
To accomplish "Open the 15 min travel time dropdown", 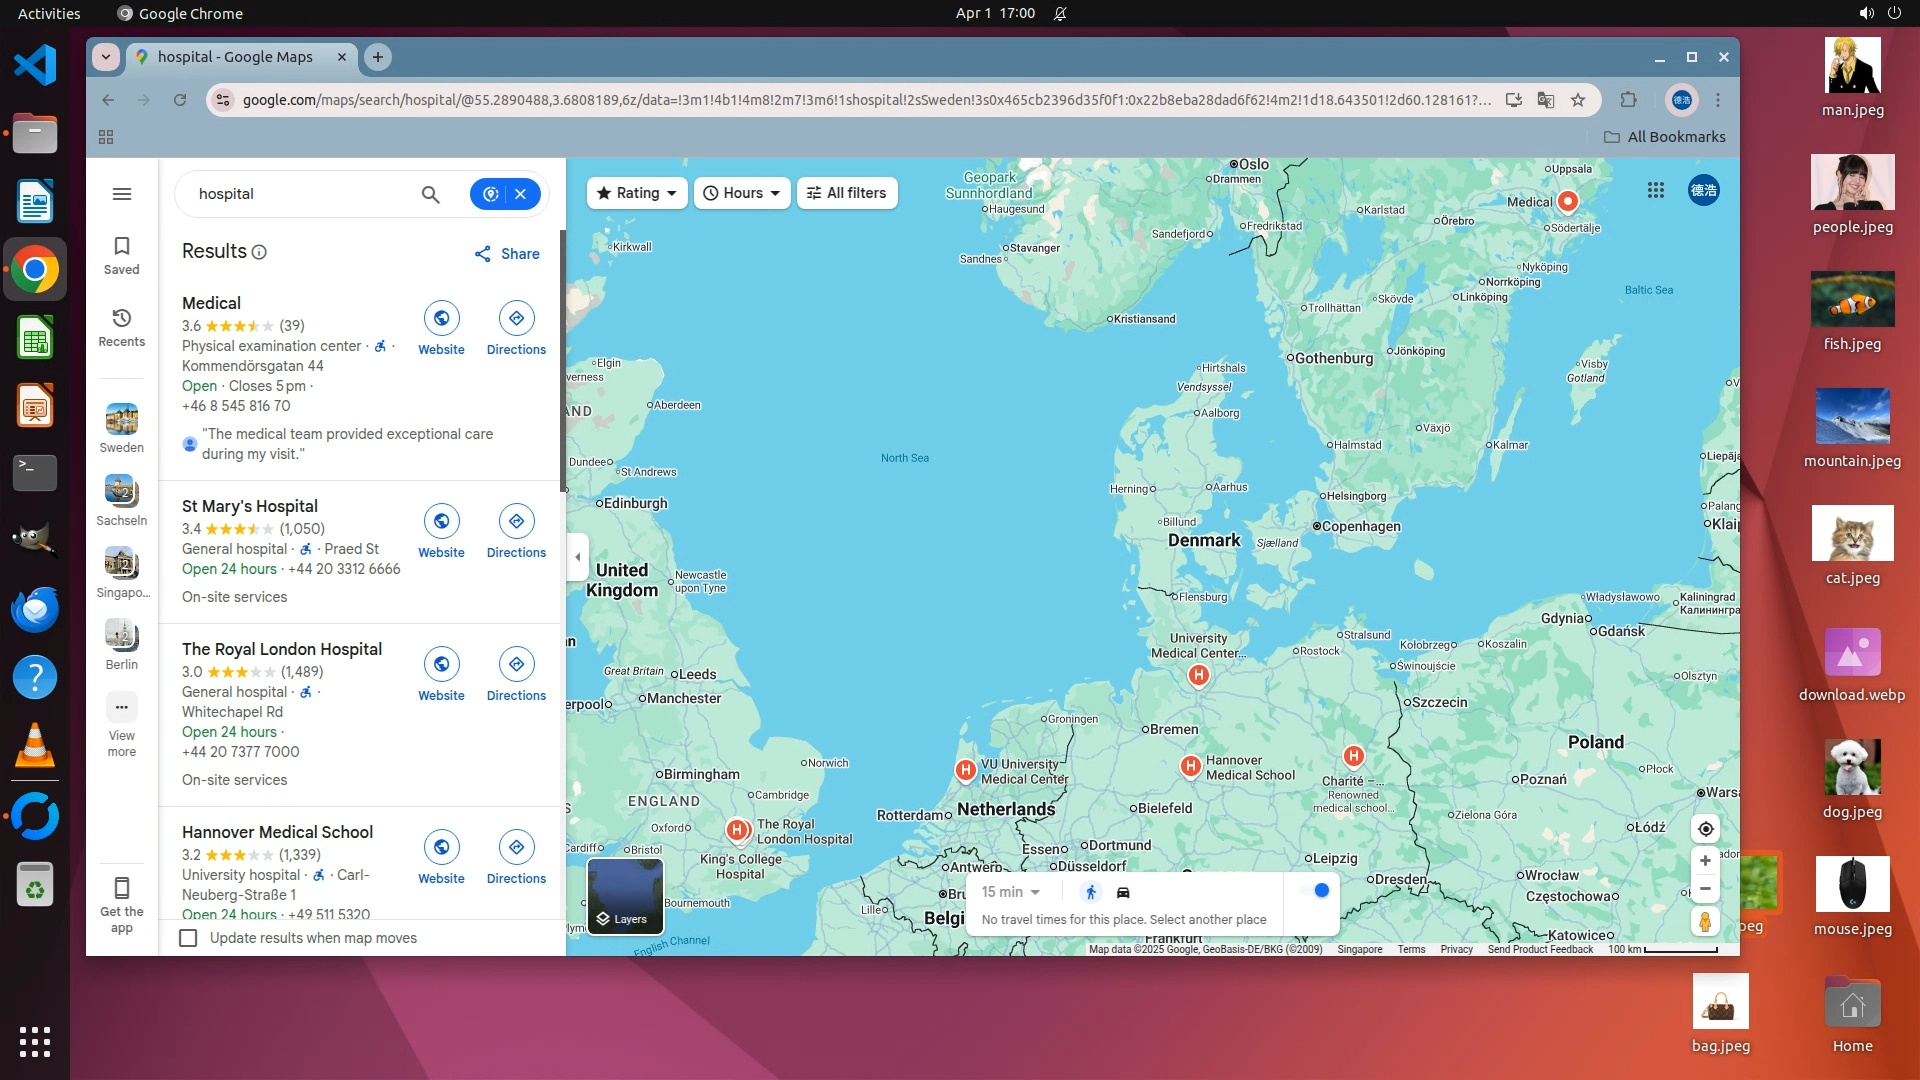I will click(x=1011, y=892).
